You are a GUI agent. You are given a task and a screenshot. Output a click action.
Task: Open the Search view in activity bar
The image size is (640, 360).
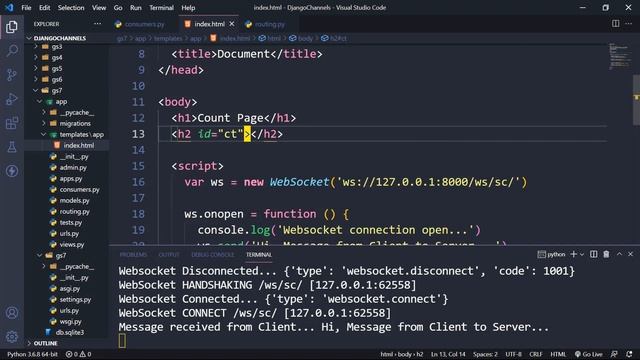click(12, 51)
